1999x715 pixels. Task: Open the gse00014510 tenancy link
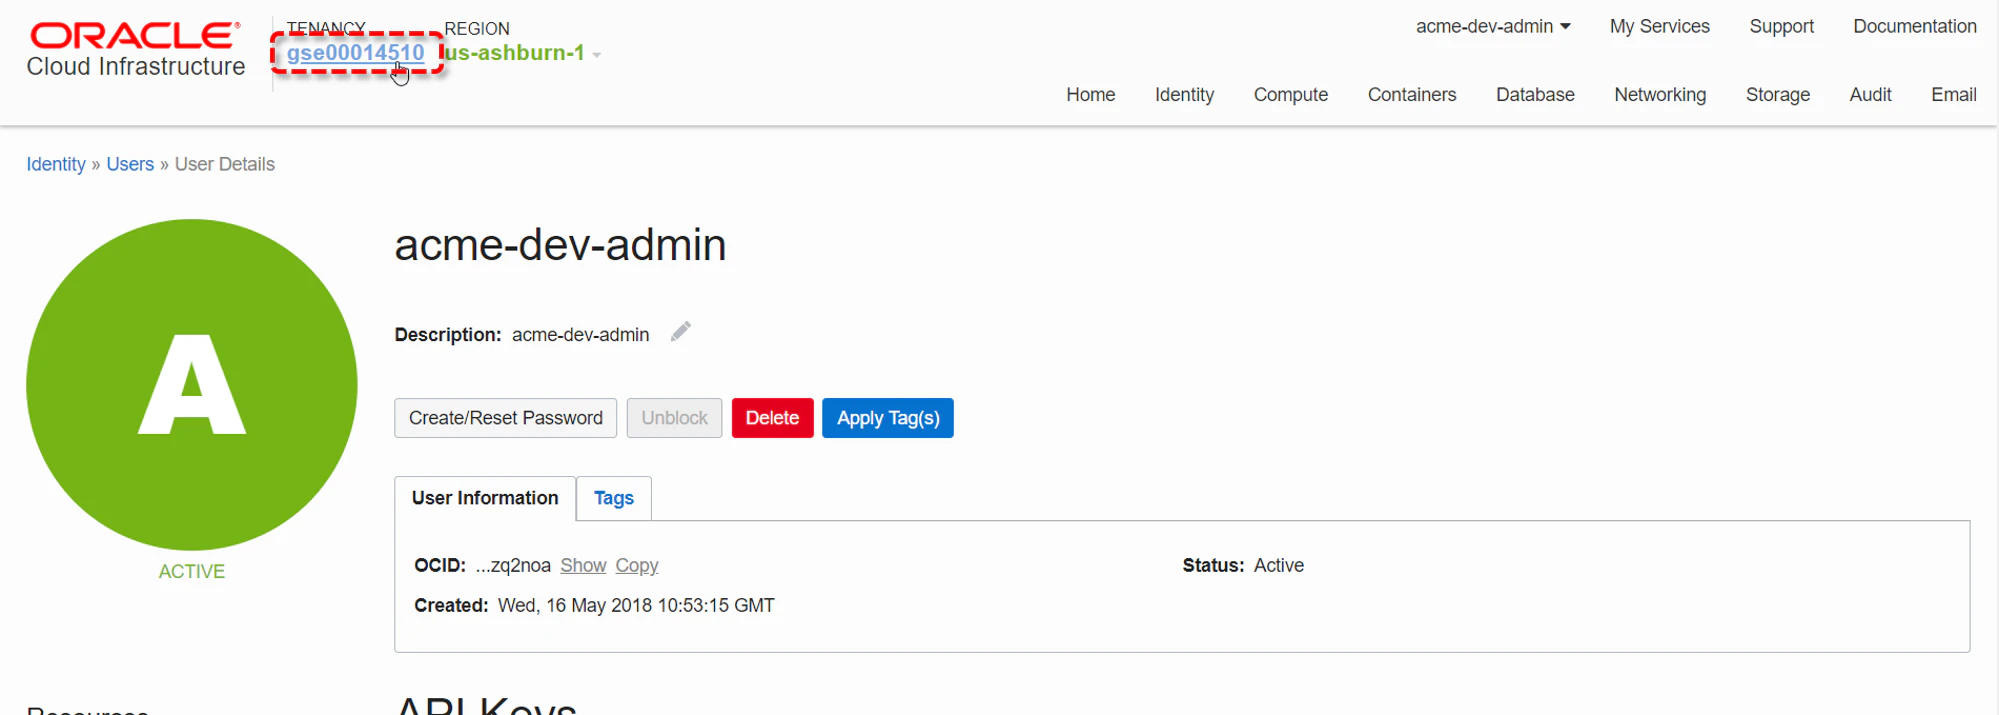click(356, 53)
